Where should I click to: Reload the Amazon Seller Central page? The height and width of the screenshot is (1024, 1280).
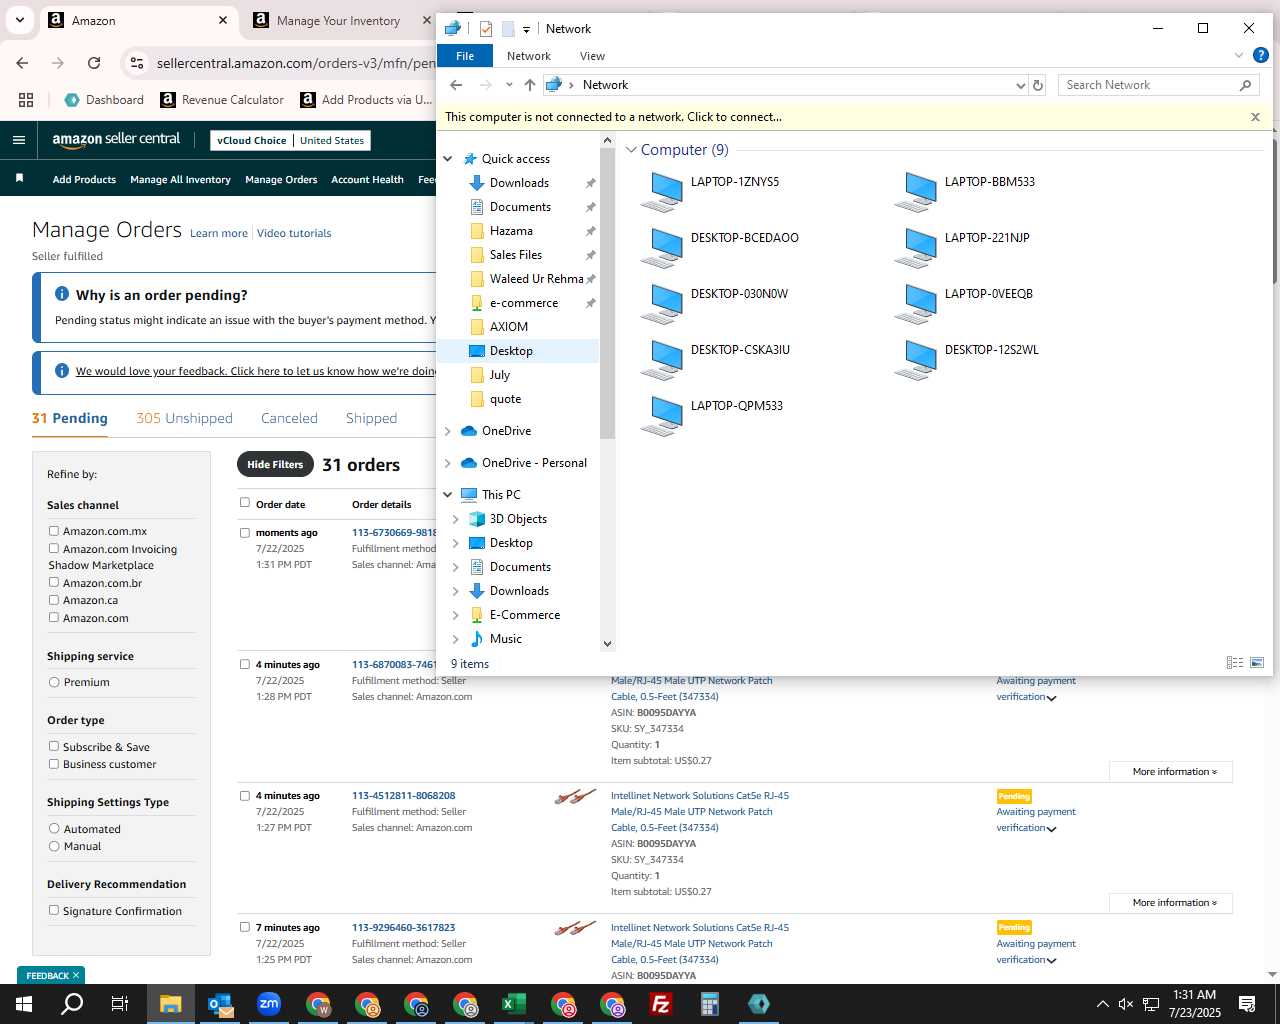tap(94, 63)
